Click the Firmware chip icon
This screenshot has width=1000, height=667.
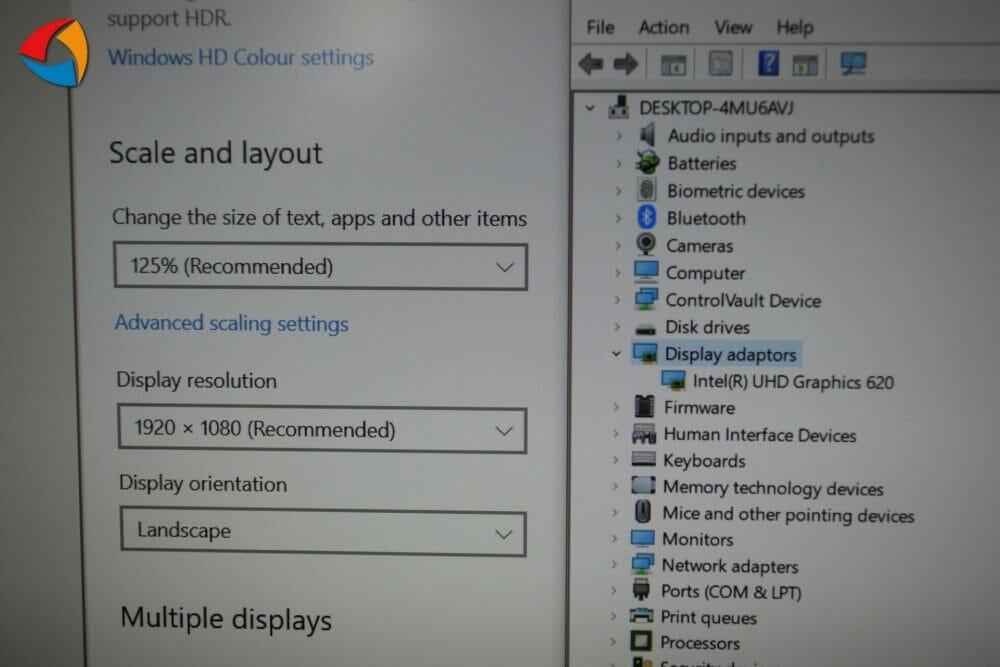pyautogui.click(x=644, y=406)
